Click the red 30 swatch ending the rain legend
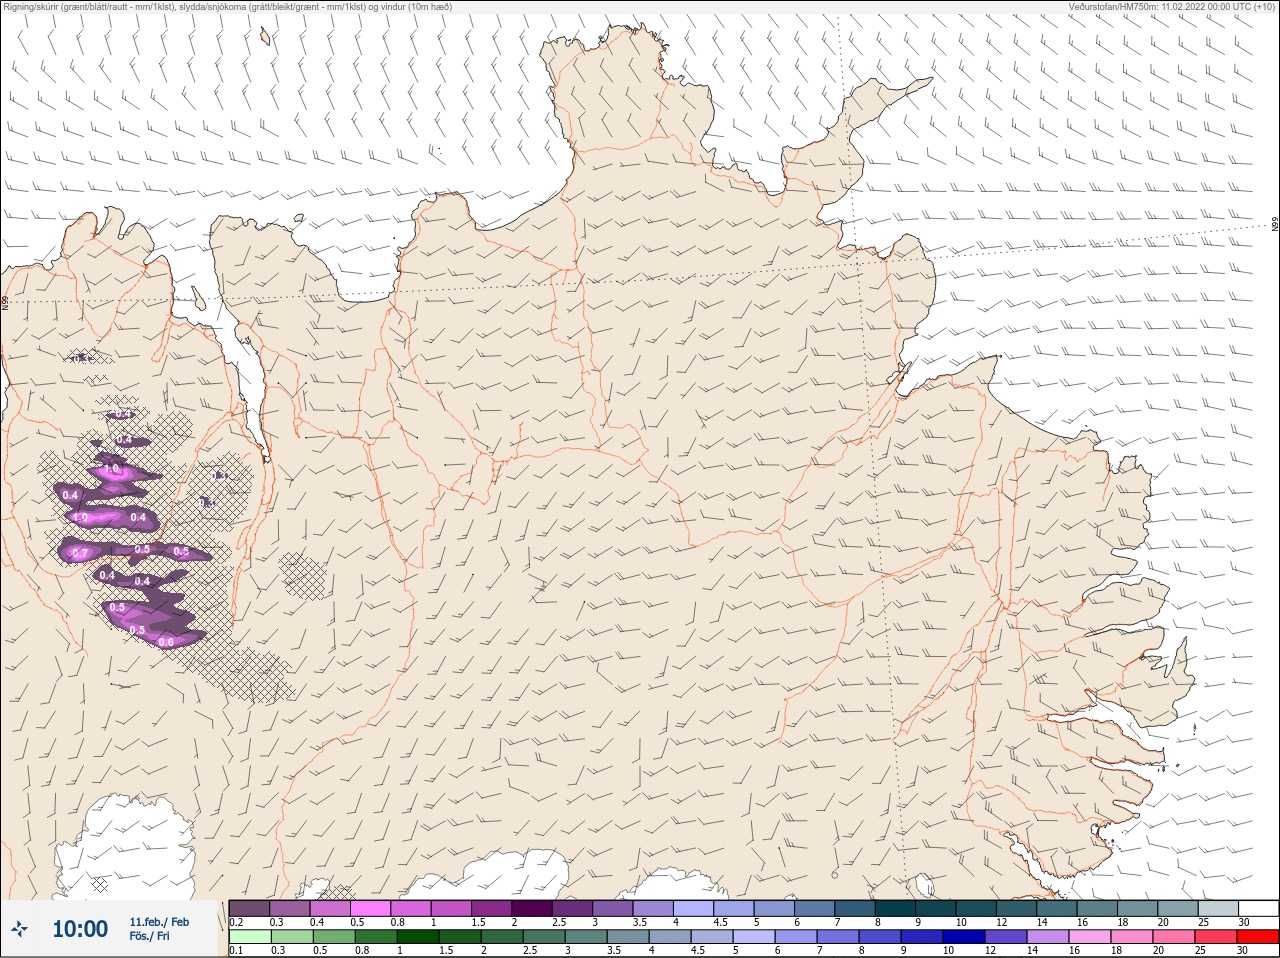This screenshot has height=958, width=1280. (x=1258, y=937)
